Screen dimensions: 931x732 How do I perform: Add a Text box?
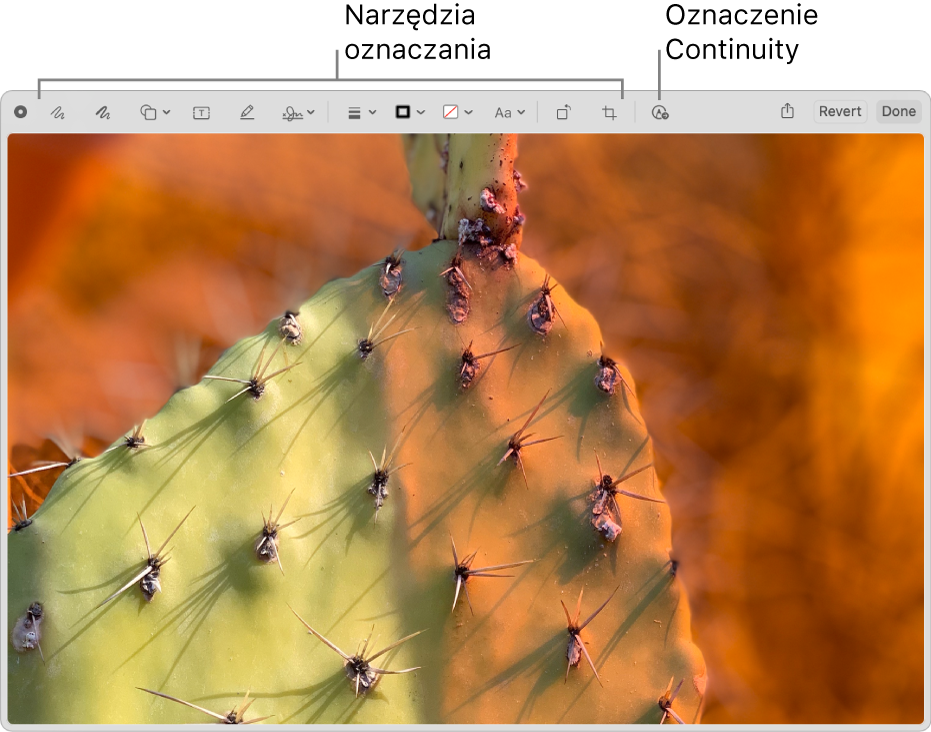[x=201, y=113]
